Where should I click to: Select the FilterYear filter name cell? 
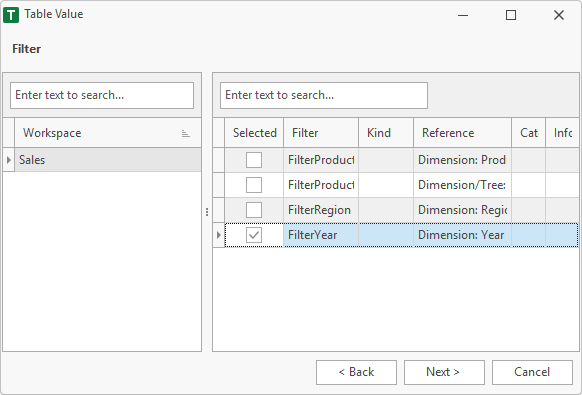tap(321, 235)
